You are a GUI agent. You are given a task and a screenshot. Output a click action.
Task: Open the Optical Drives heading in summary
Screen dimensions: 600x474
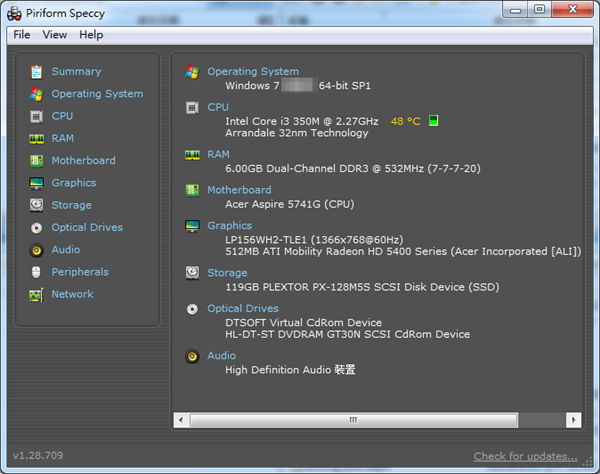(242, 309)
